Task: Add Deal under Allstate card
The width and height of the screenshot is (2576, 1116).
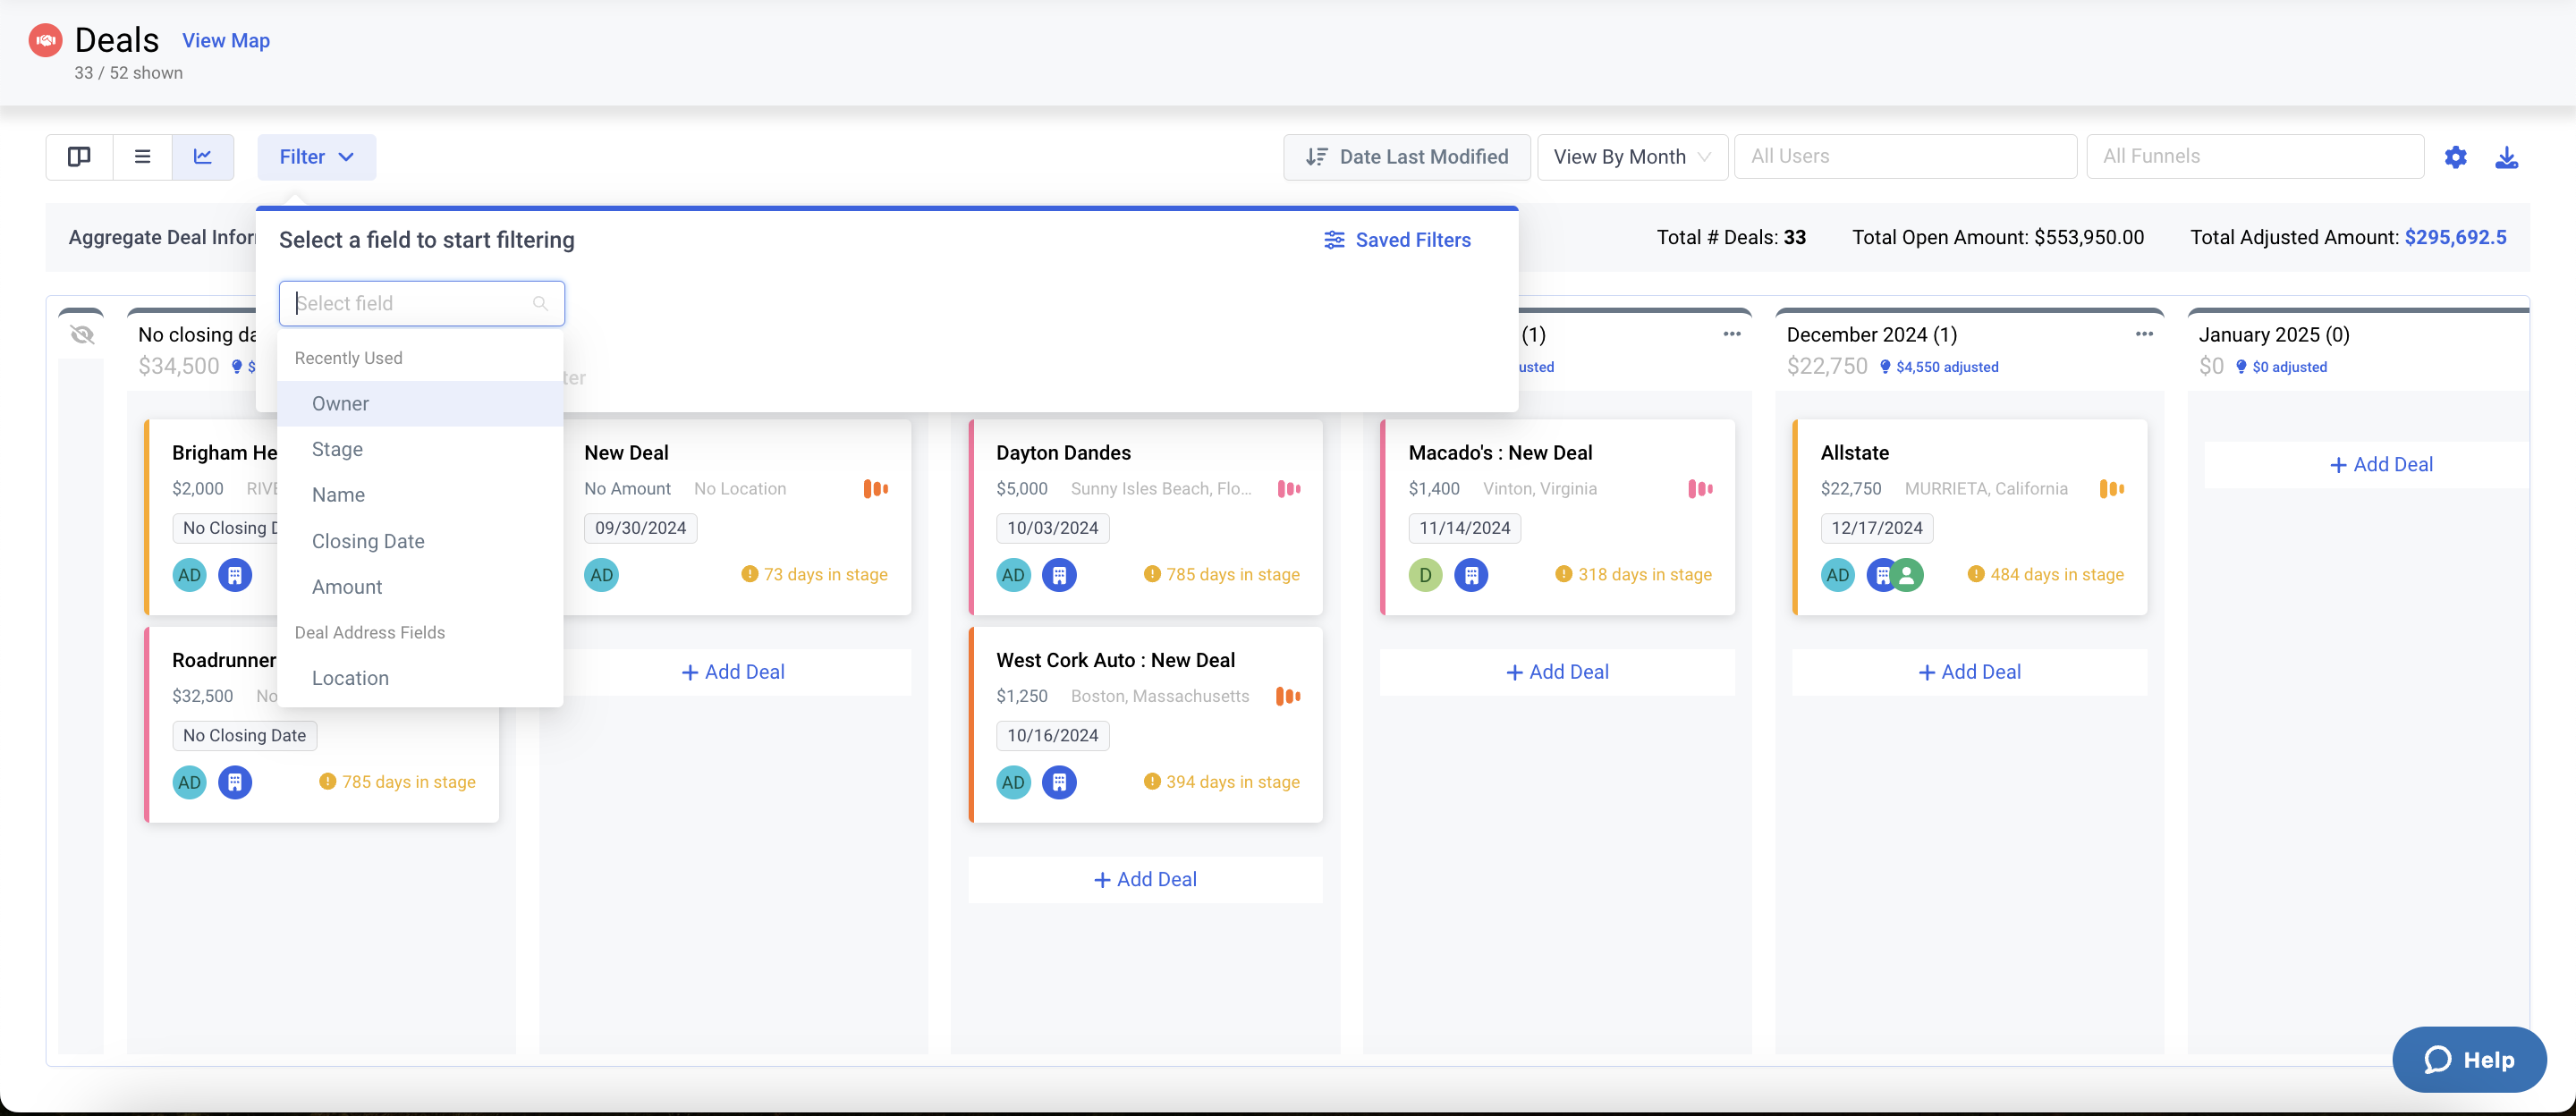Action: pos(1969,672)
